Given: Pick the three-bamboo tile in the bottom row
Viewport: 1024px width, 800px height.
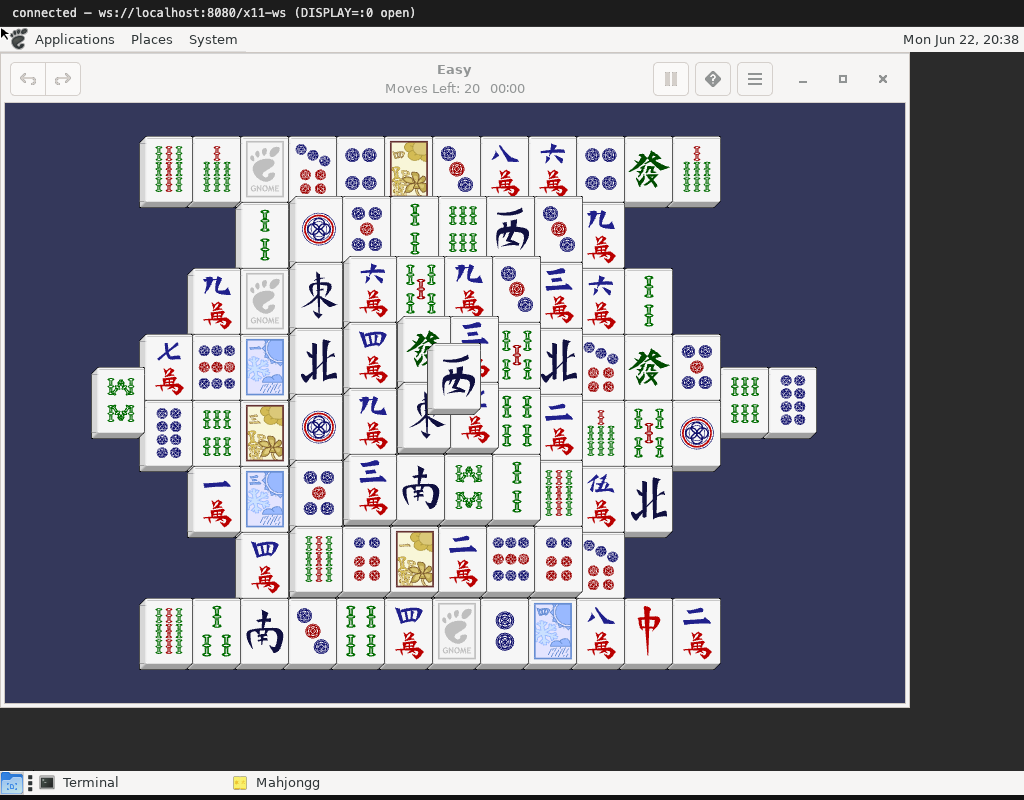Looking at the screenshot, I should (x=216, y=631).
